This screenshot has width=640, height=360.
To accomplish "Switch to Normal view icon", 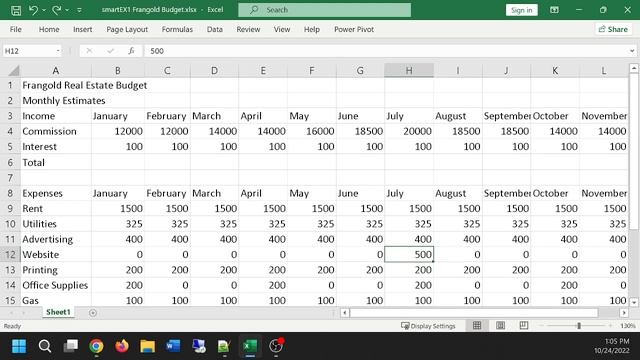I will click(477, 325).
